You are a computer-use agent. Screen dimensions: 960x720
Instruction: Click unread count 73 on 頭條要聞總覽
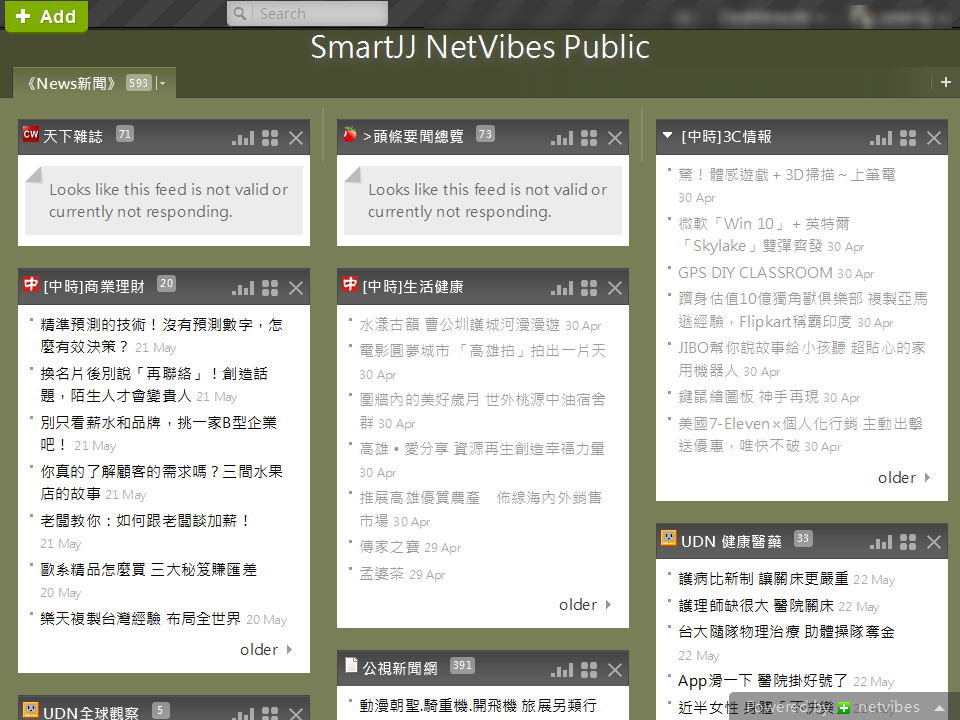pos(486,134)
